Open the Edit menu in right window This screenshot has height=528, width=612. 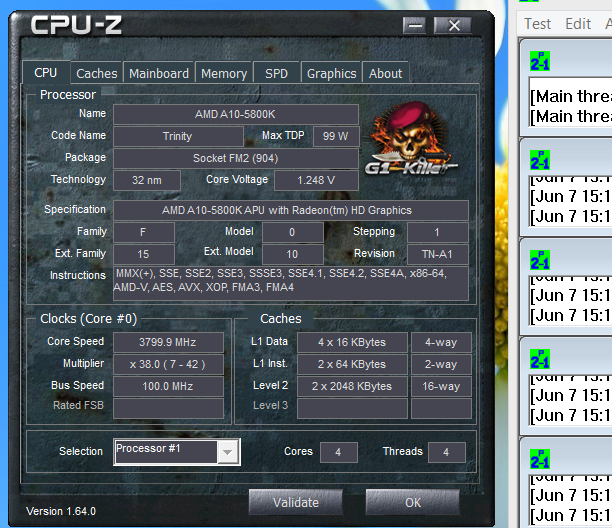coord(578,24)
